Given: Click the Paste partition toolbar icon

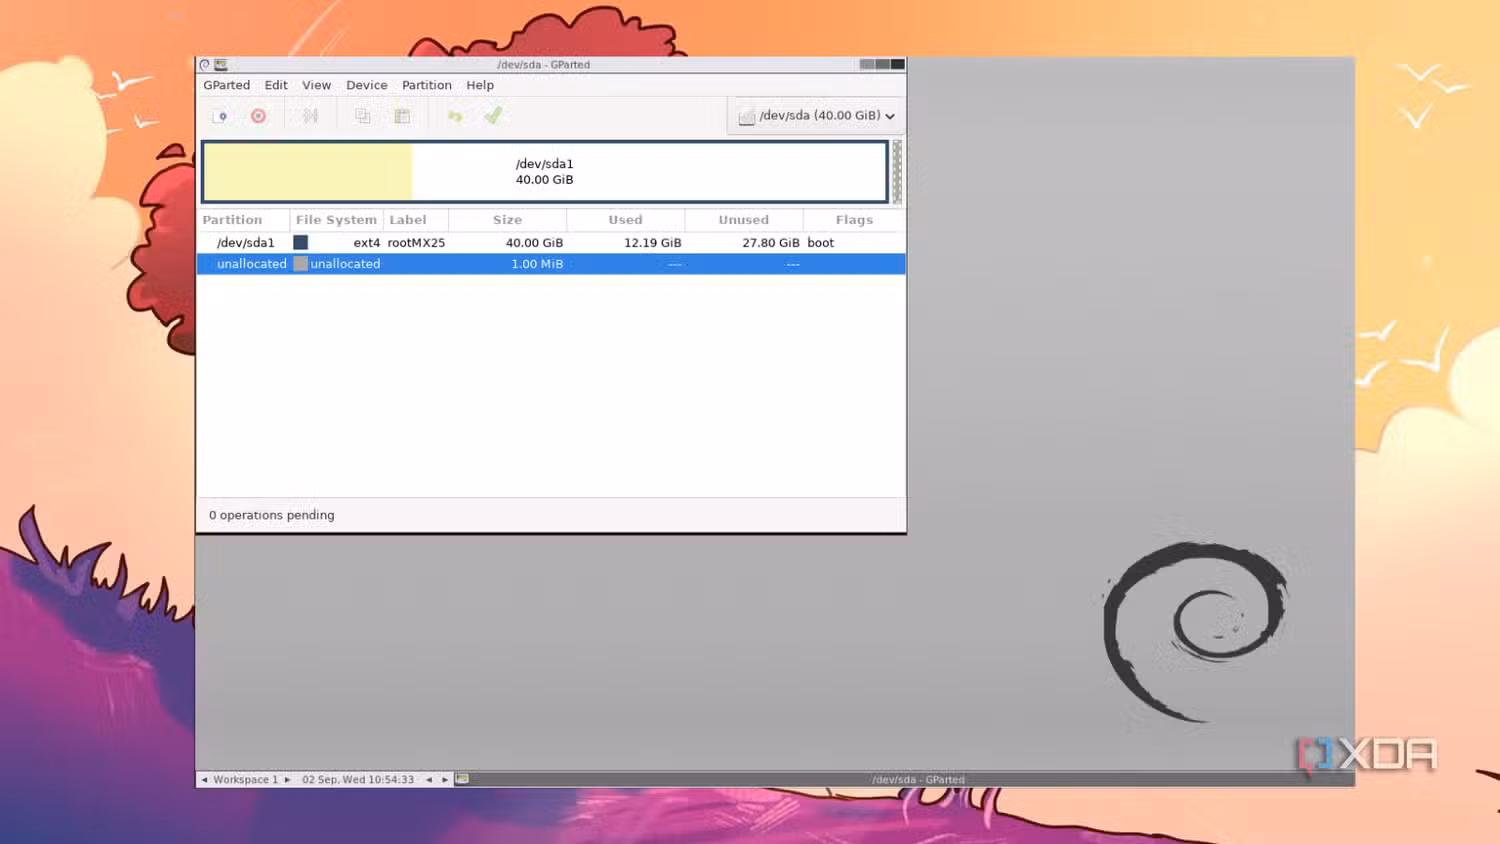Looking at the screenshot, I should click(402, 116).
